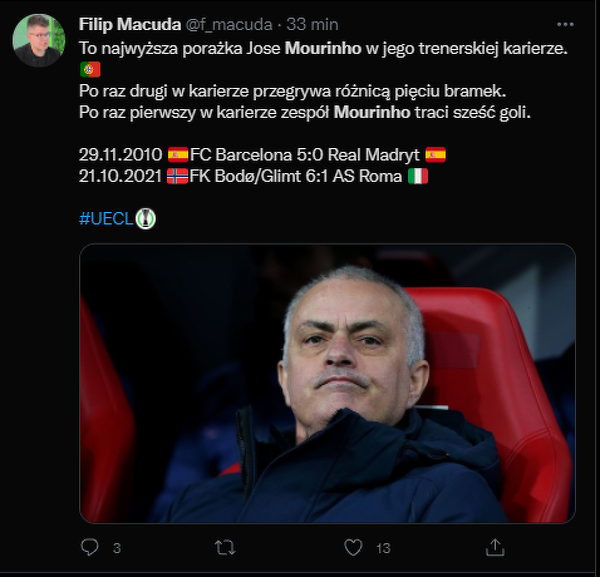Click the '33 min' timestamp

pos(315,24)
